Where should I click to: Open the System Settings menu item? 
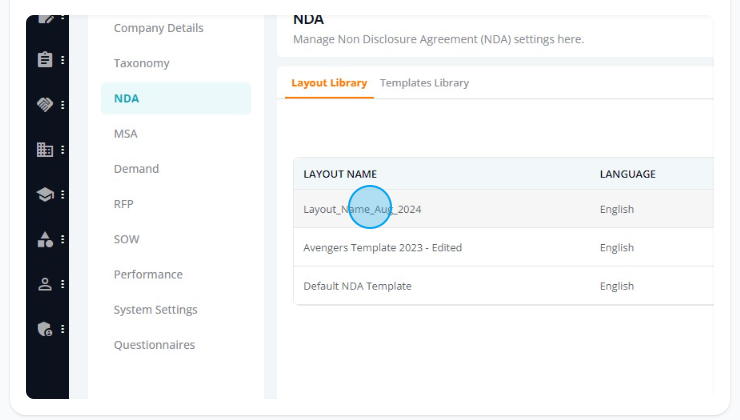point(155,310)
